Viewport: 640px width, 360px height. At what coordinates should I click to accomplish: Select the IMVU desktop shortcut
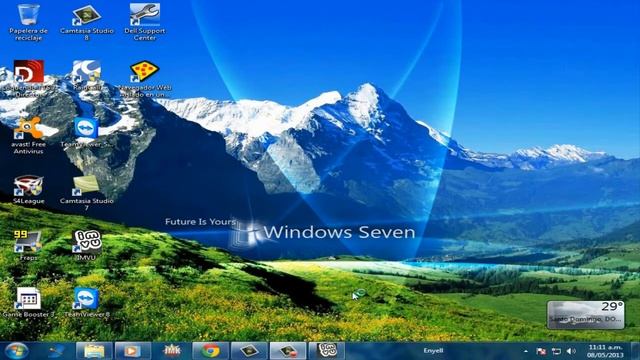pyautogui.click(x=87, y=246)
